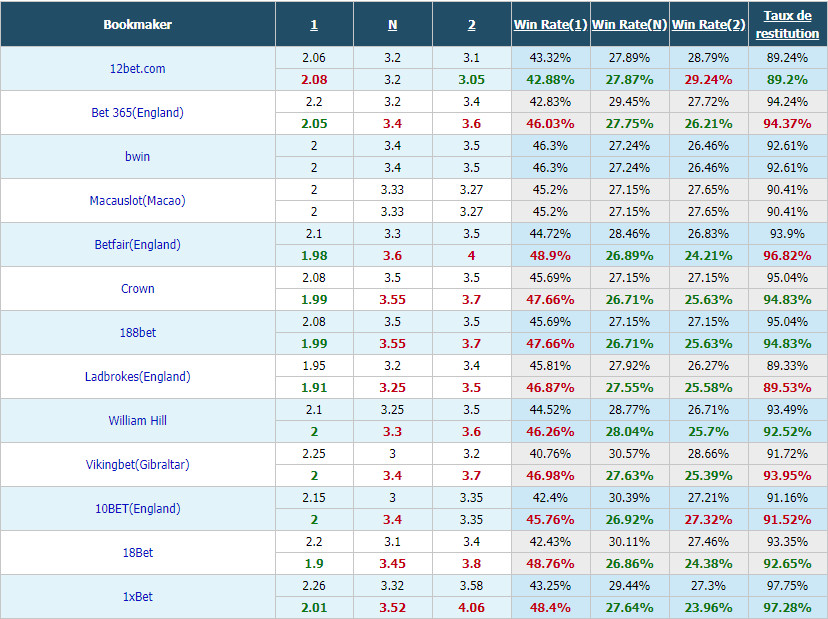Select Bet 365 opening away win rate 27.72%
Image resolution: width=828 pixels, height=619 pixels.
708,101
